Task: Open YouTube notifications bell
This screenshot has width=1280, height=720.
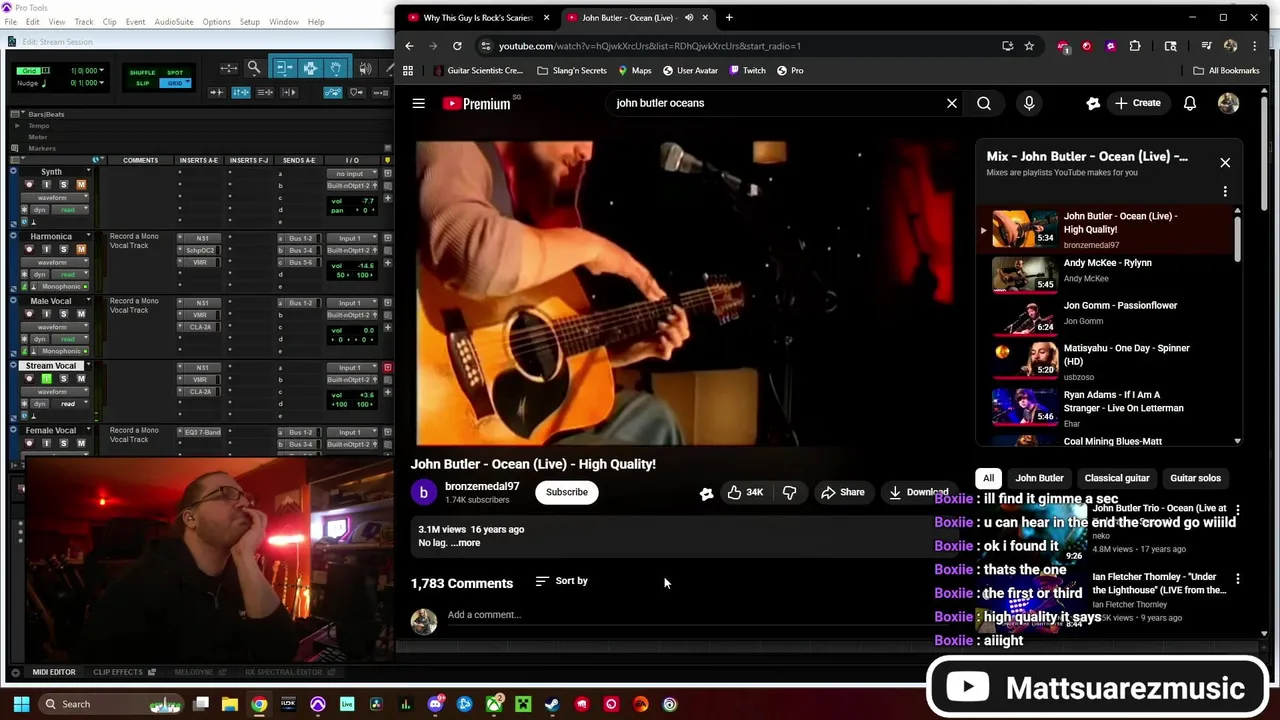Action: (x=1190, y=103)
